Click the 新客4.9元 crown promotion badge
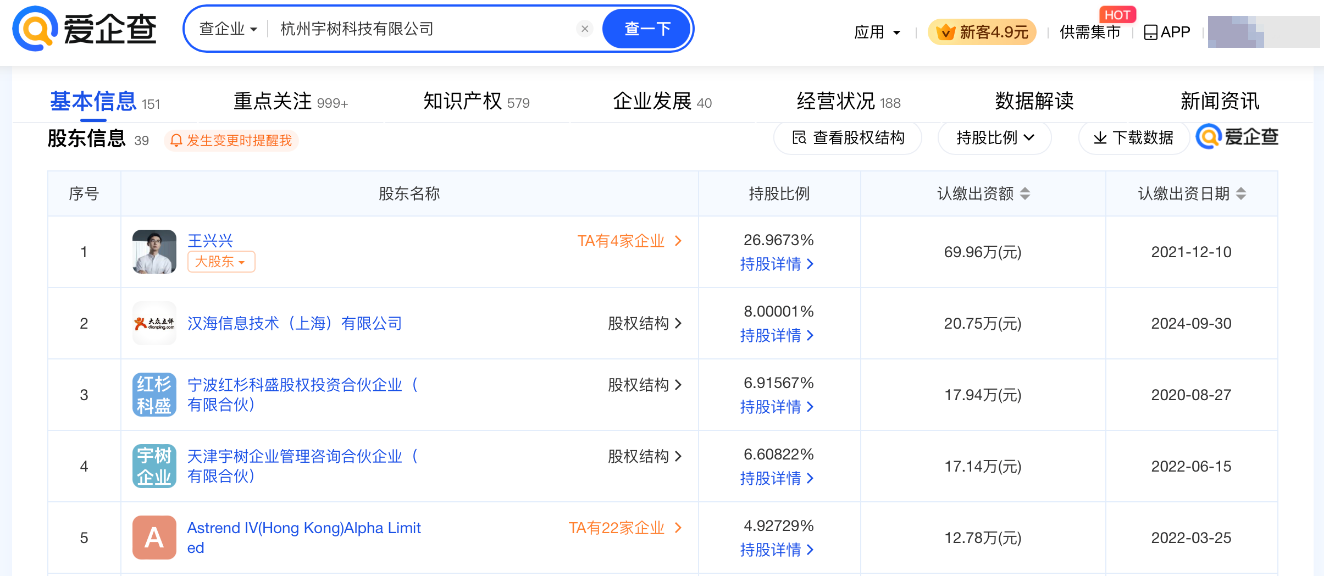This screenshot has height=576, width=1324. pos(982,32)
